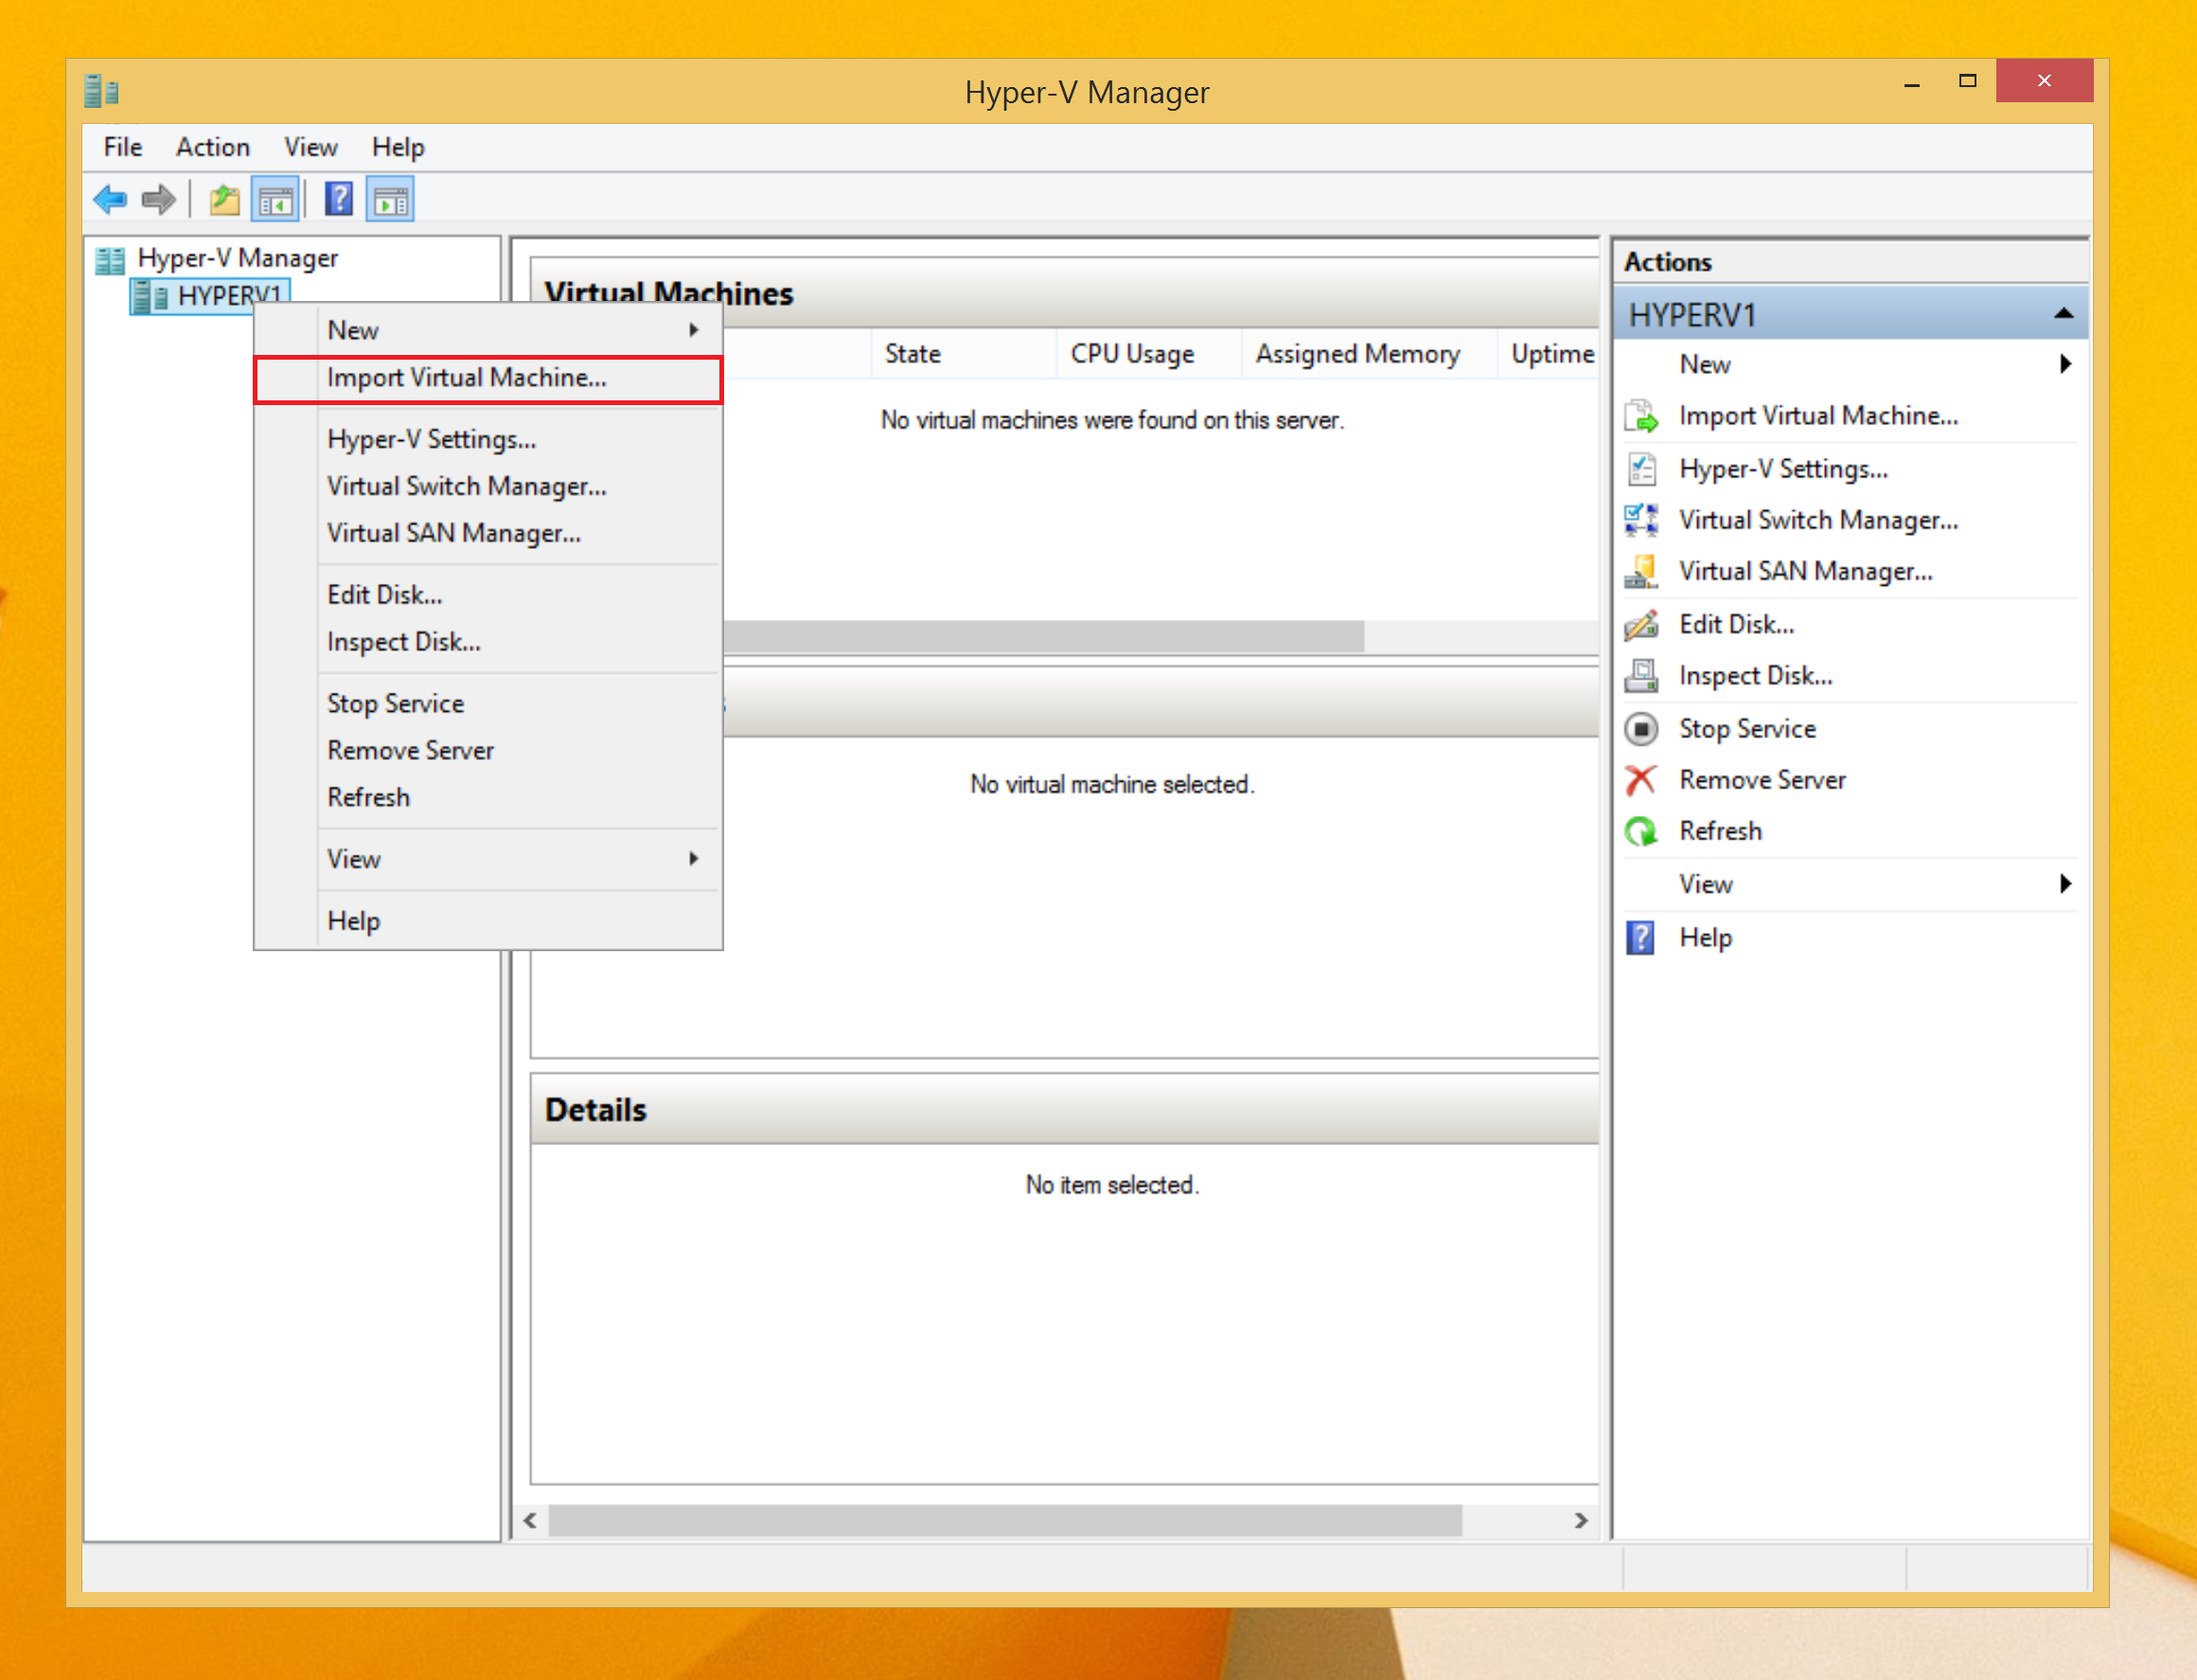Viewport: 2197px width, 1680px height.
Task: Choose Help in the context menu
Action: 488,921
